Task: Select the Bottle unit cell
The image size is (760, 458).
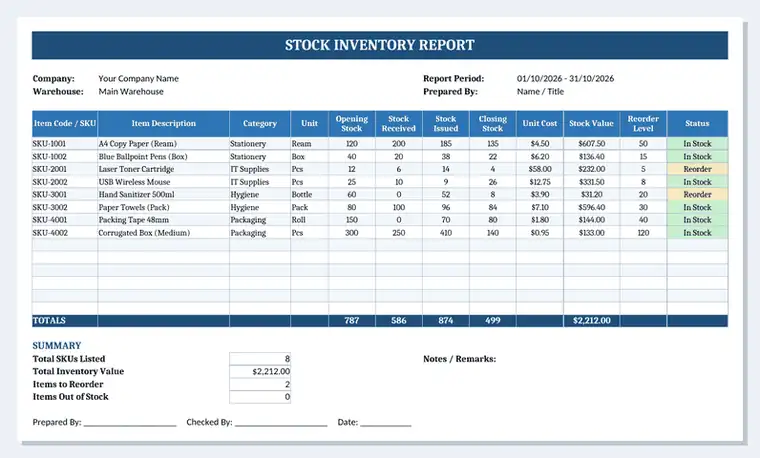Action: [x=309, y=194]
